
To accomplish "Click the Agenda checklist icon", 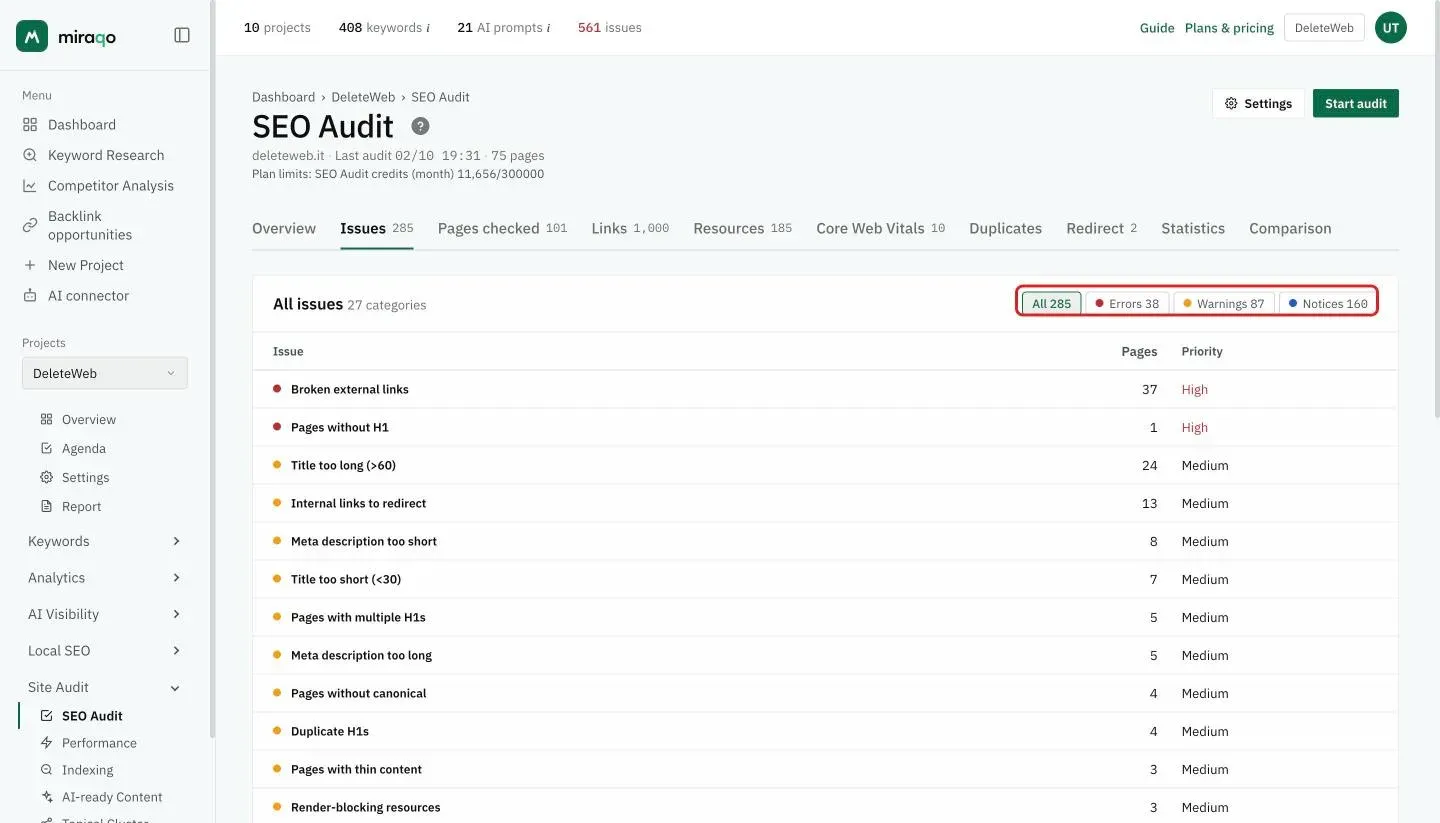I will tap(46, 449).
